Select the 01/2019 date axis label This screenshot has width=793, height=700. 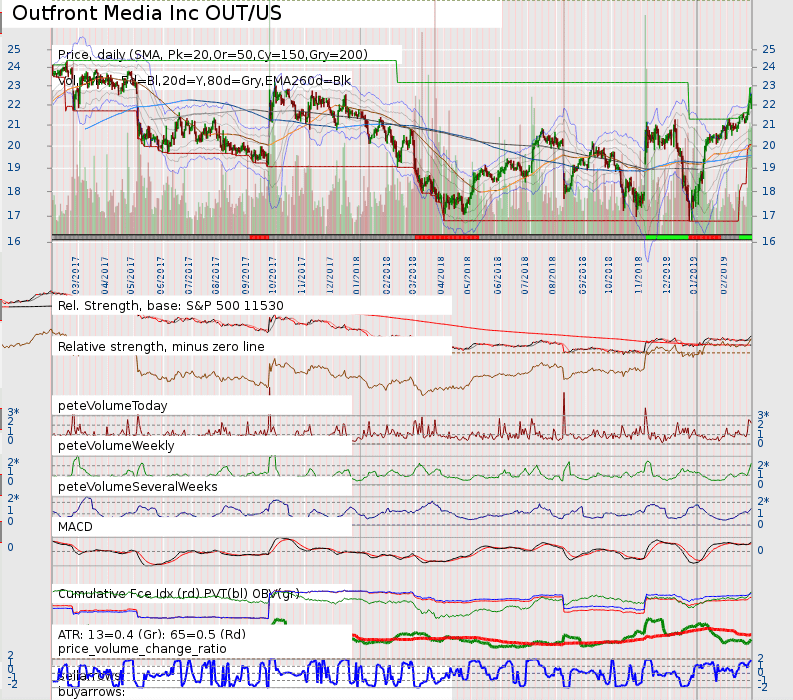pos(693,276)
